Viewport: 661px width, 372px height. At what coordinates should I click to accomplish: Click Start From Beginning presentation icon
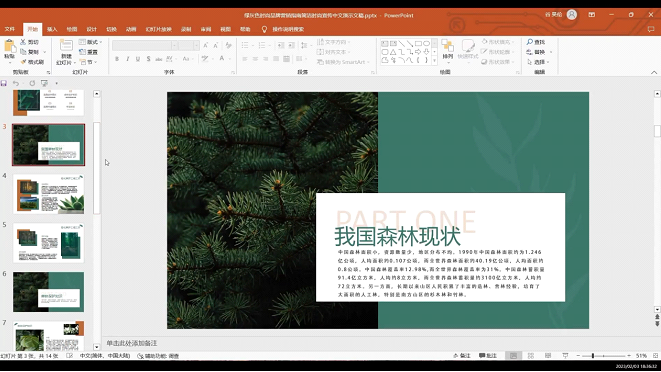[x=44, y=83]
